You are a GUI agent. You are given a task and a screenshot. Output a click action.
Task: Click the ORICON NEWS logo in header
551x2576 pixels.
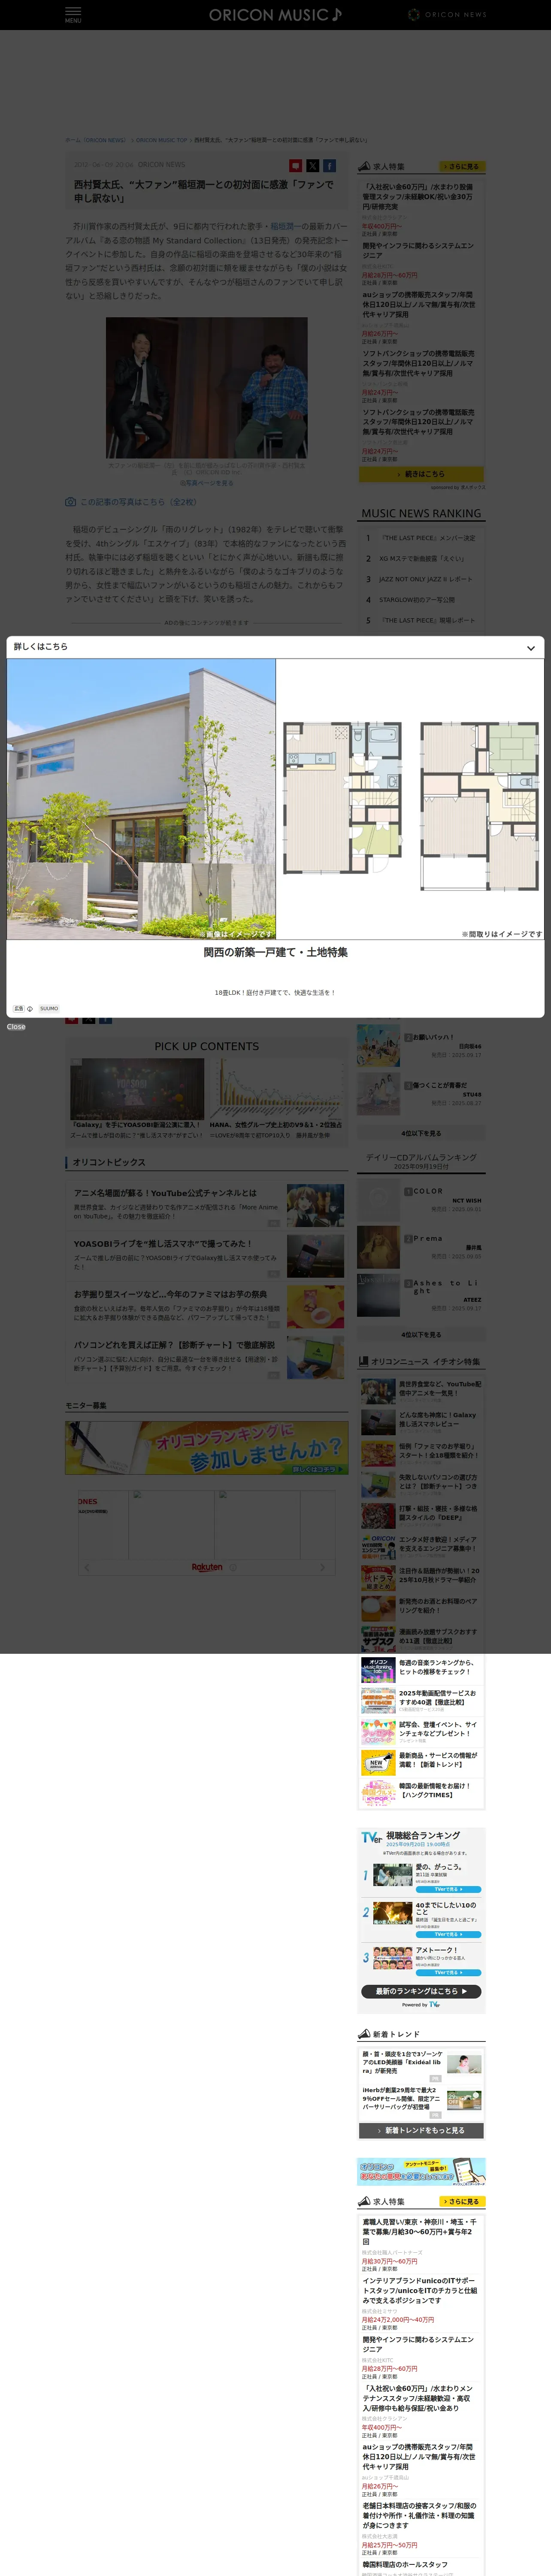coord(447,15)
